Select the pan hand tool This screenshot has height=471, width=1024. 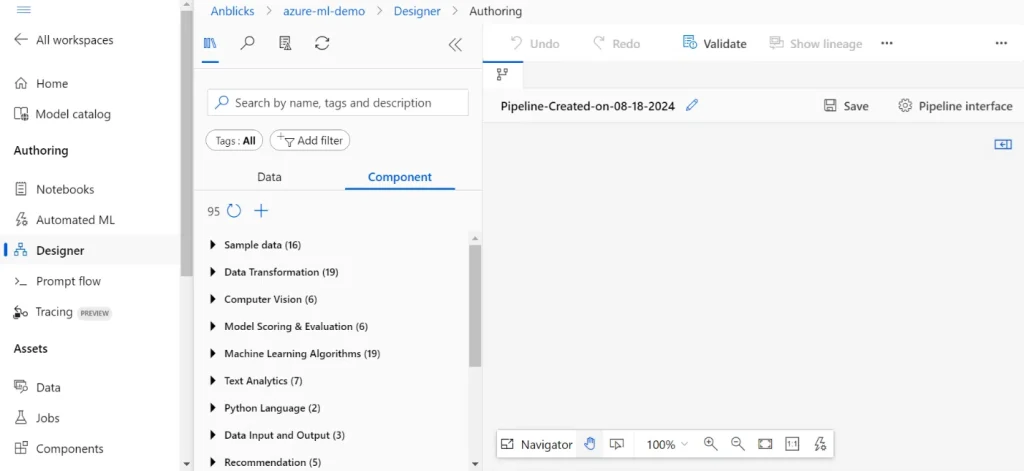point(590,444)
